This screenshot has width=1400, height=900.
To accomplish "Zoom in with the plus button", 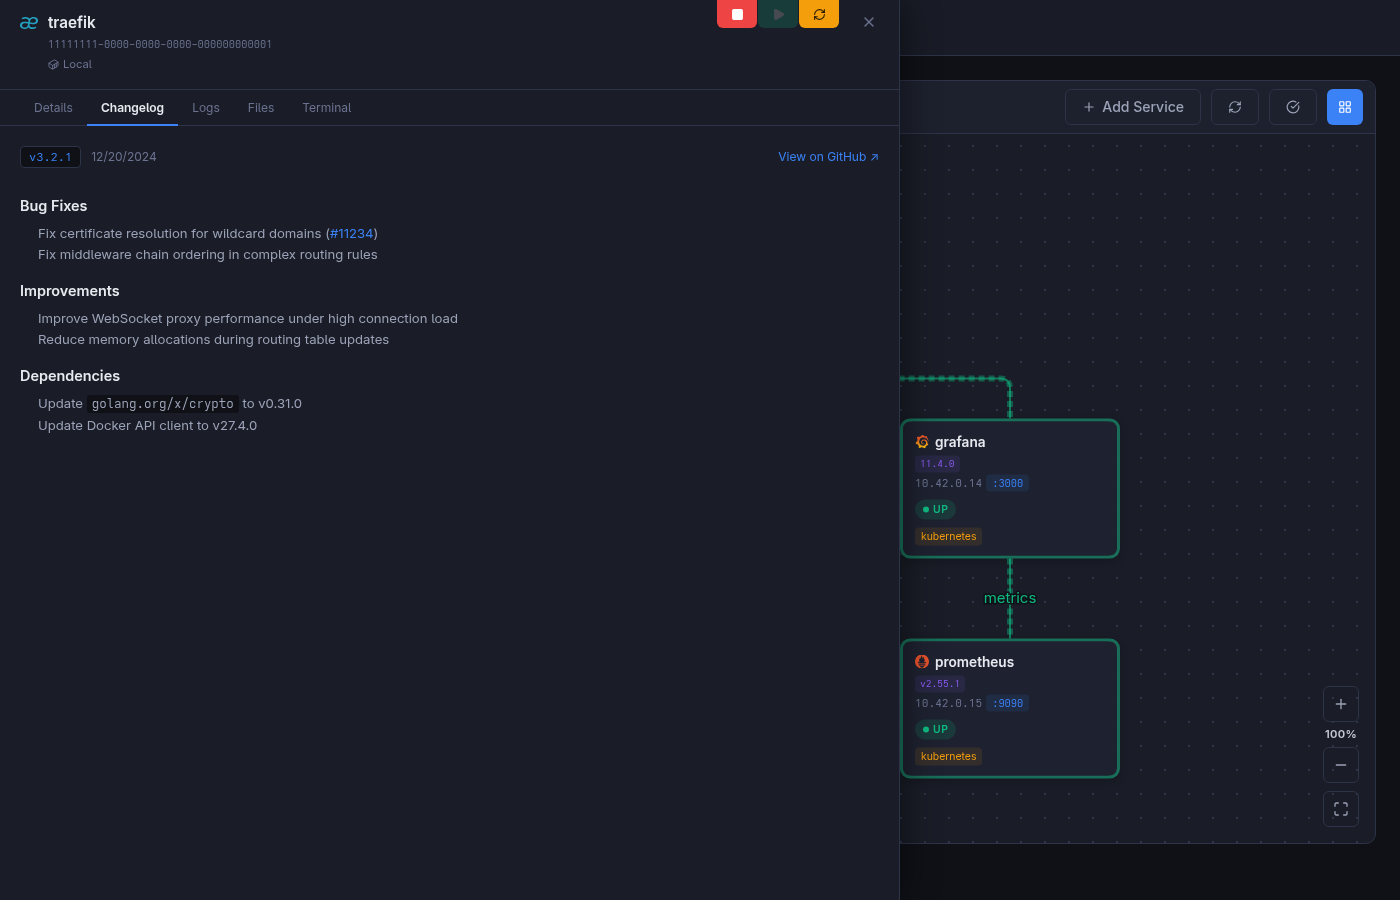I will [1341, 704].
